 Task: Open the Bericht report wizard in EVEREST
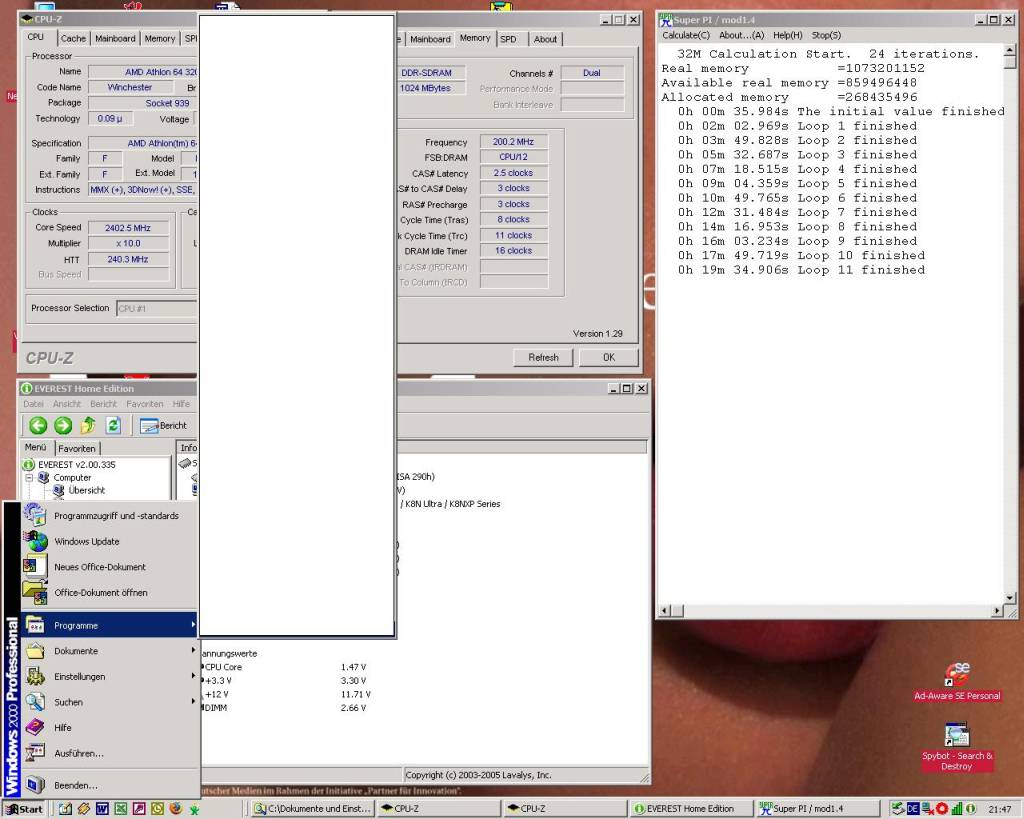[x=163, y=426]
